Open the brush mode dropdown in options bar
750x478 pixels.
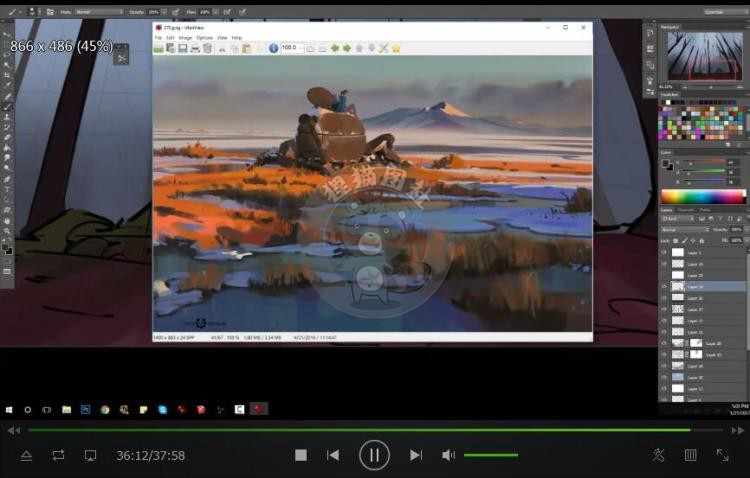(99, 11)
